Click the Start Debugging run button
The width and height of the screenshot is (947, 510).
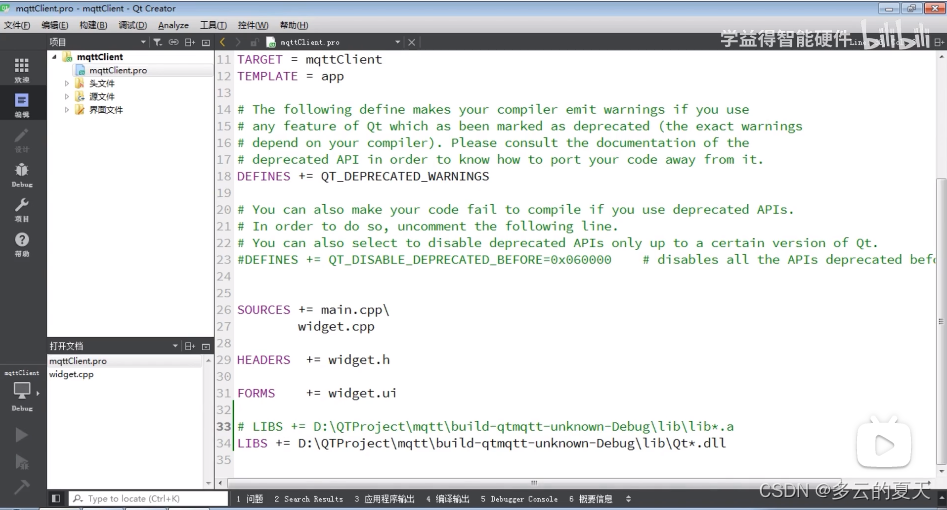click(21, 463)
